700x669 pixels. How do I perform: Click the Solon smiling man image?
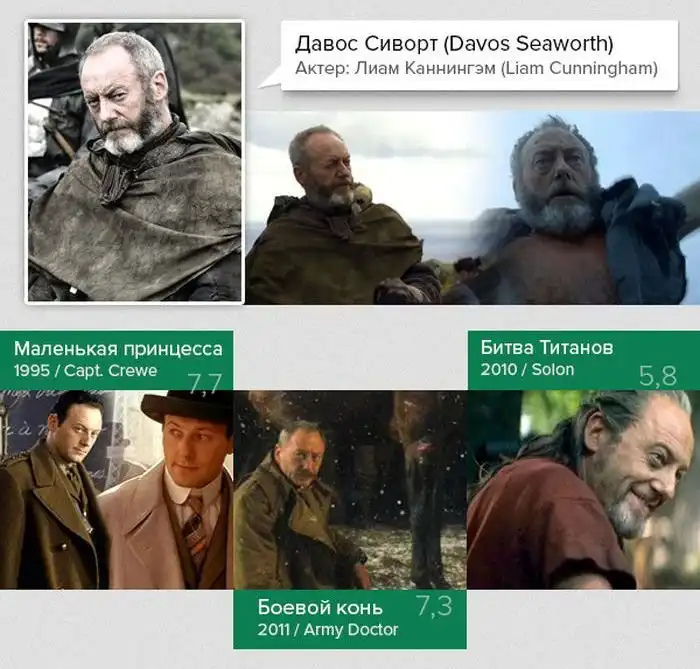583,489
